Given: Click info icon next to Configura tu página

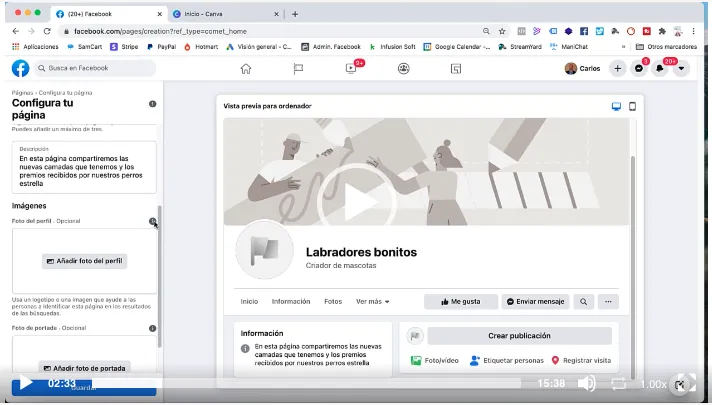Looking at the screenshot, I should 153,104.
